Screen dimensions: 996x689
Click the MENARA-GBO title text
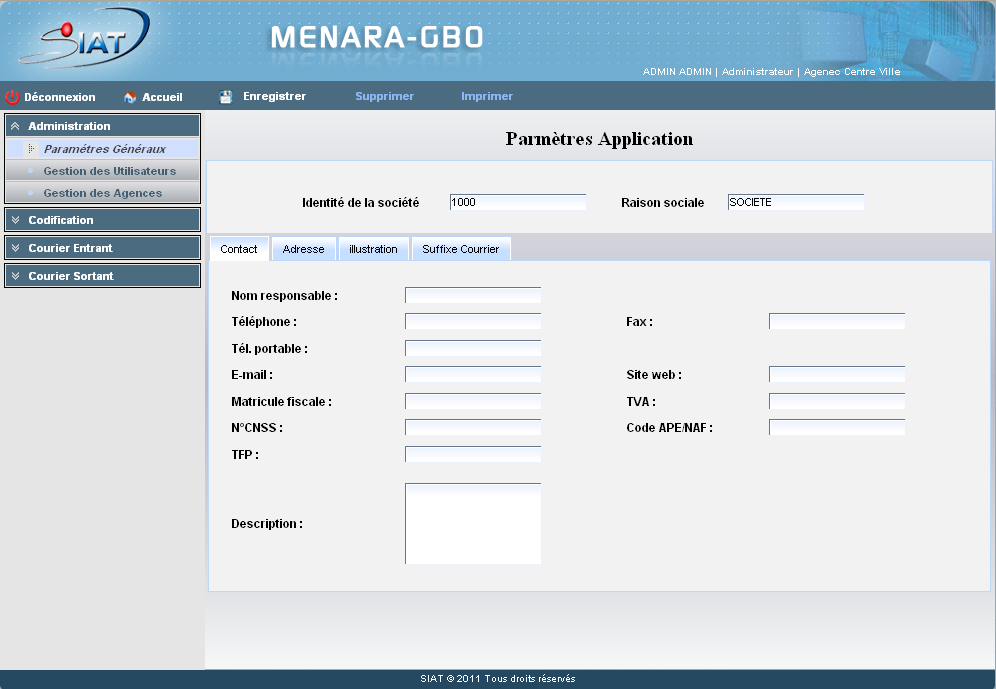point(377,37)
